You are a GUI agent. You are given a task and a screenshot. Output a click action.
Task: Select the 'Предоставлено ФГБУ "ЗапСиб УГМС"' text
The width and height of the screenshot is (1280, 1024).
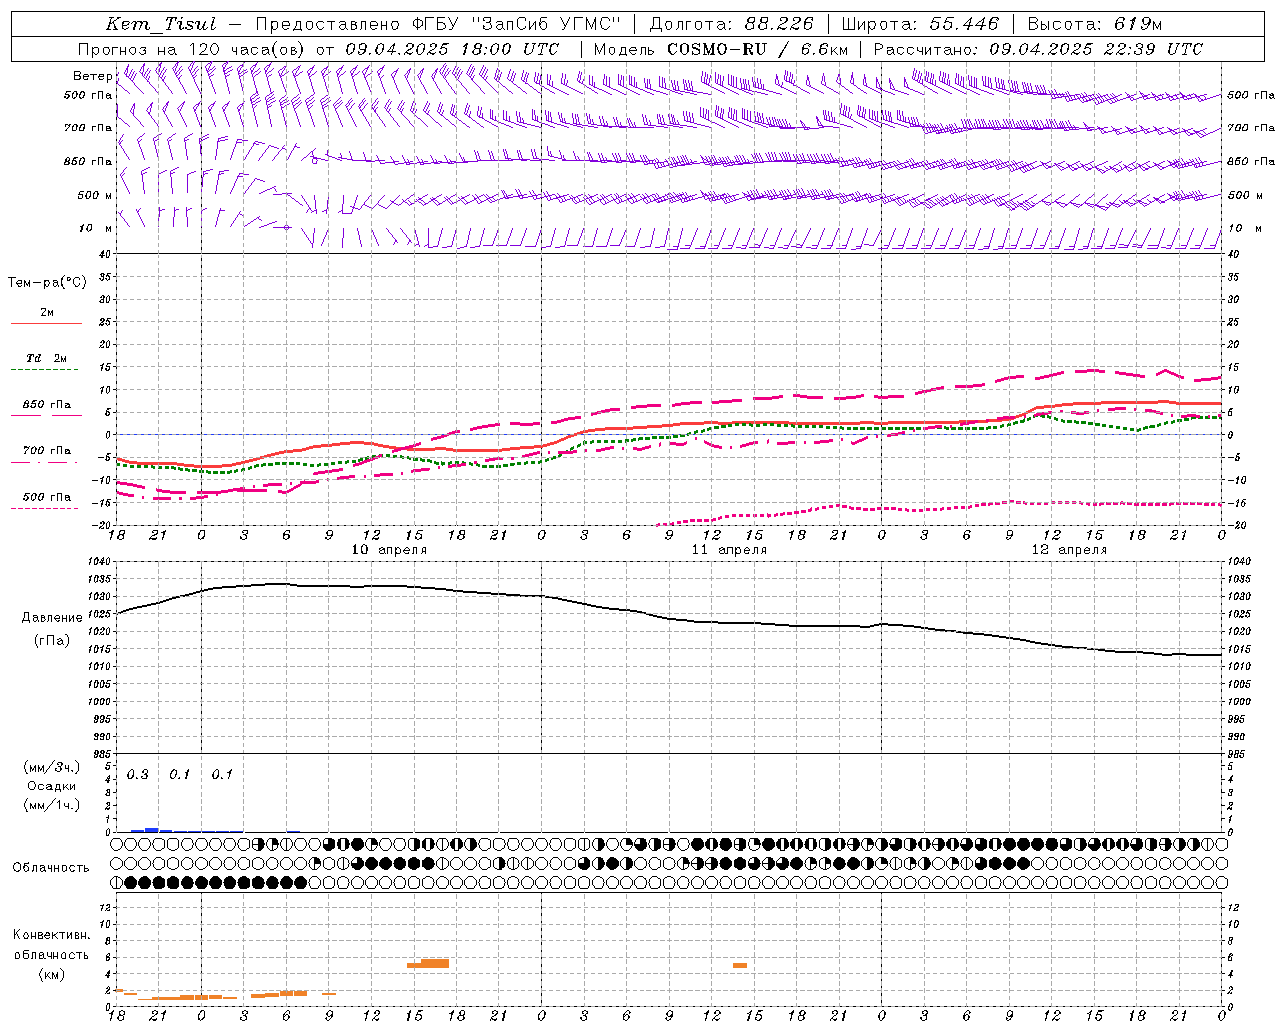tap(438, 25)
